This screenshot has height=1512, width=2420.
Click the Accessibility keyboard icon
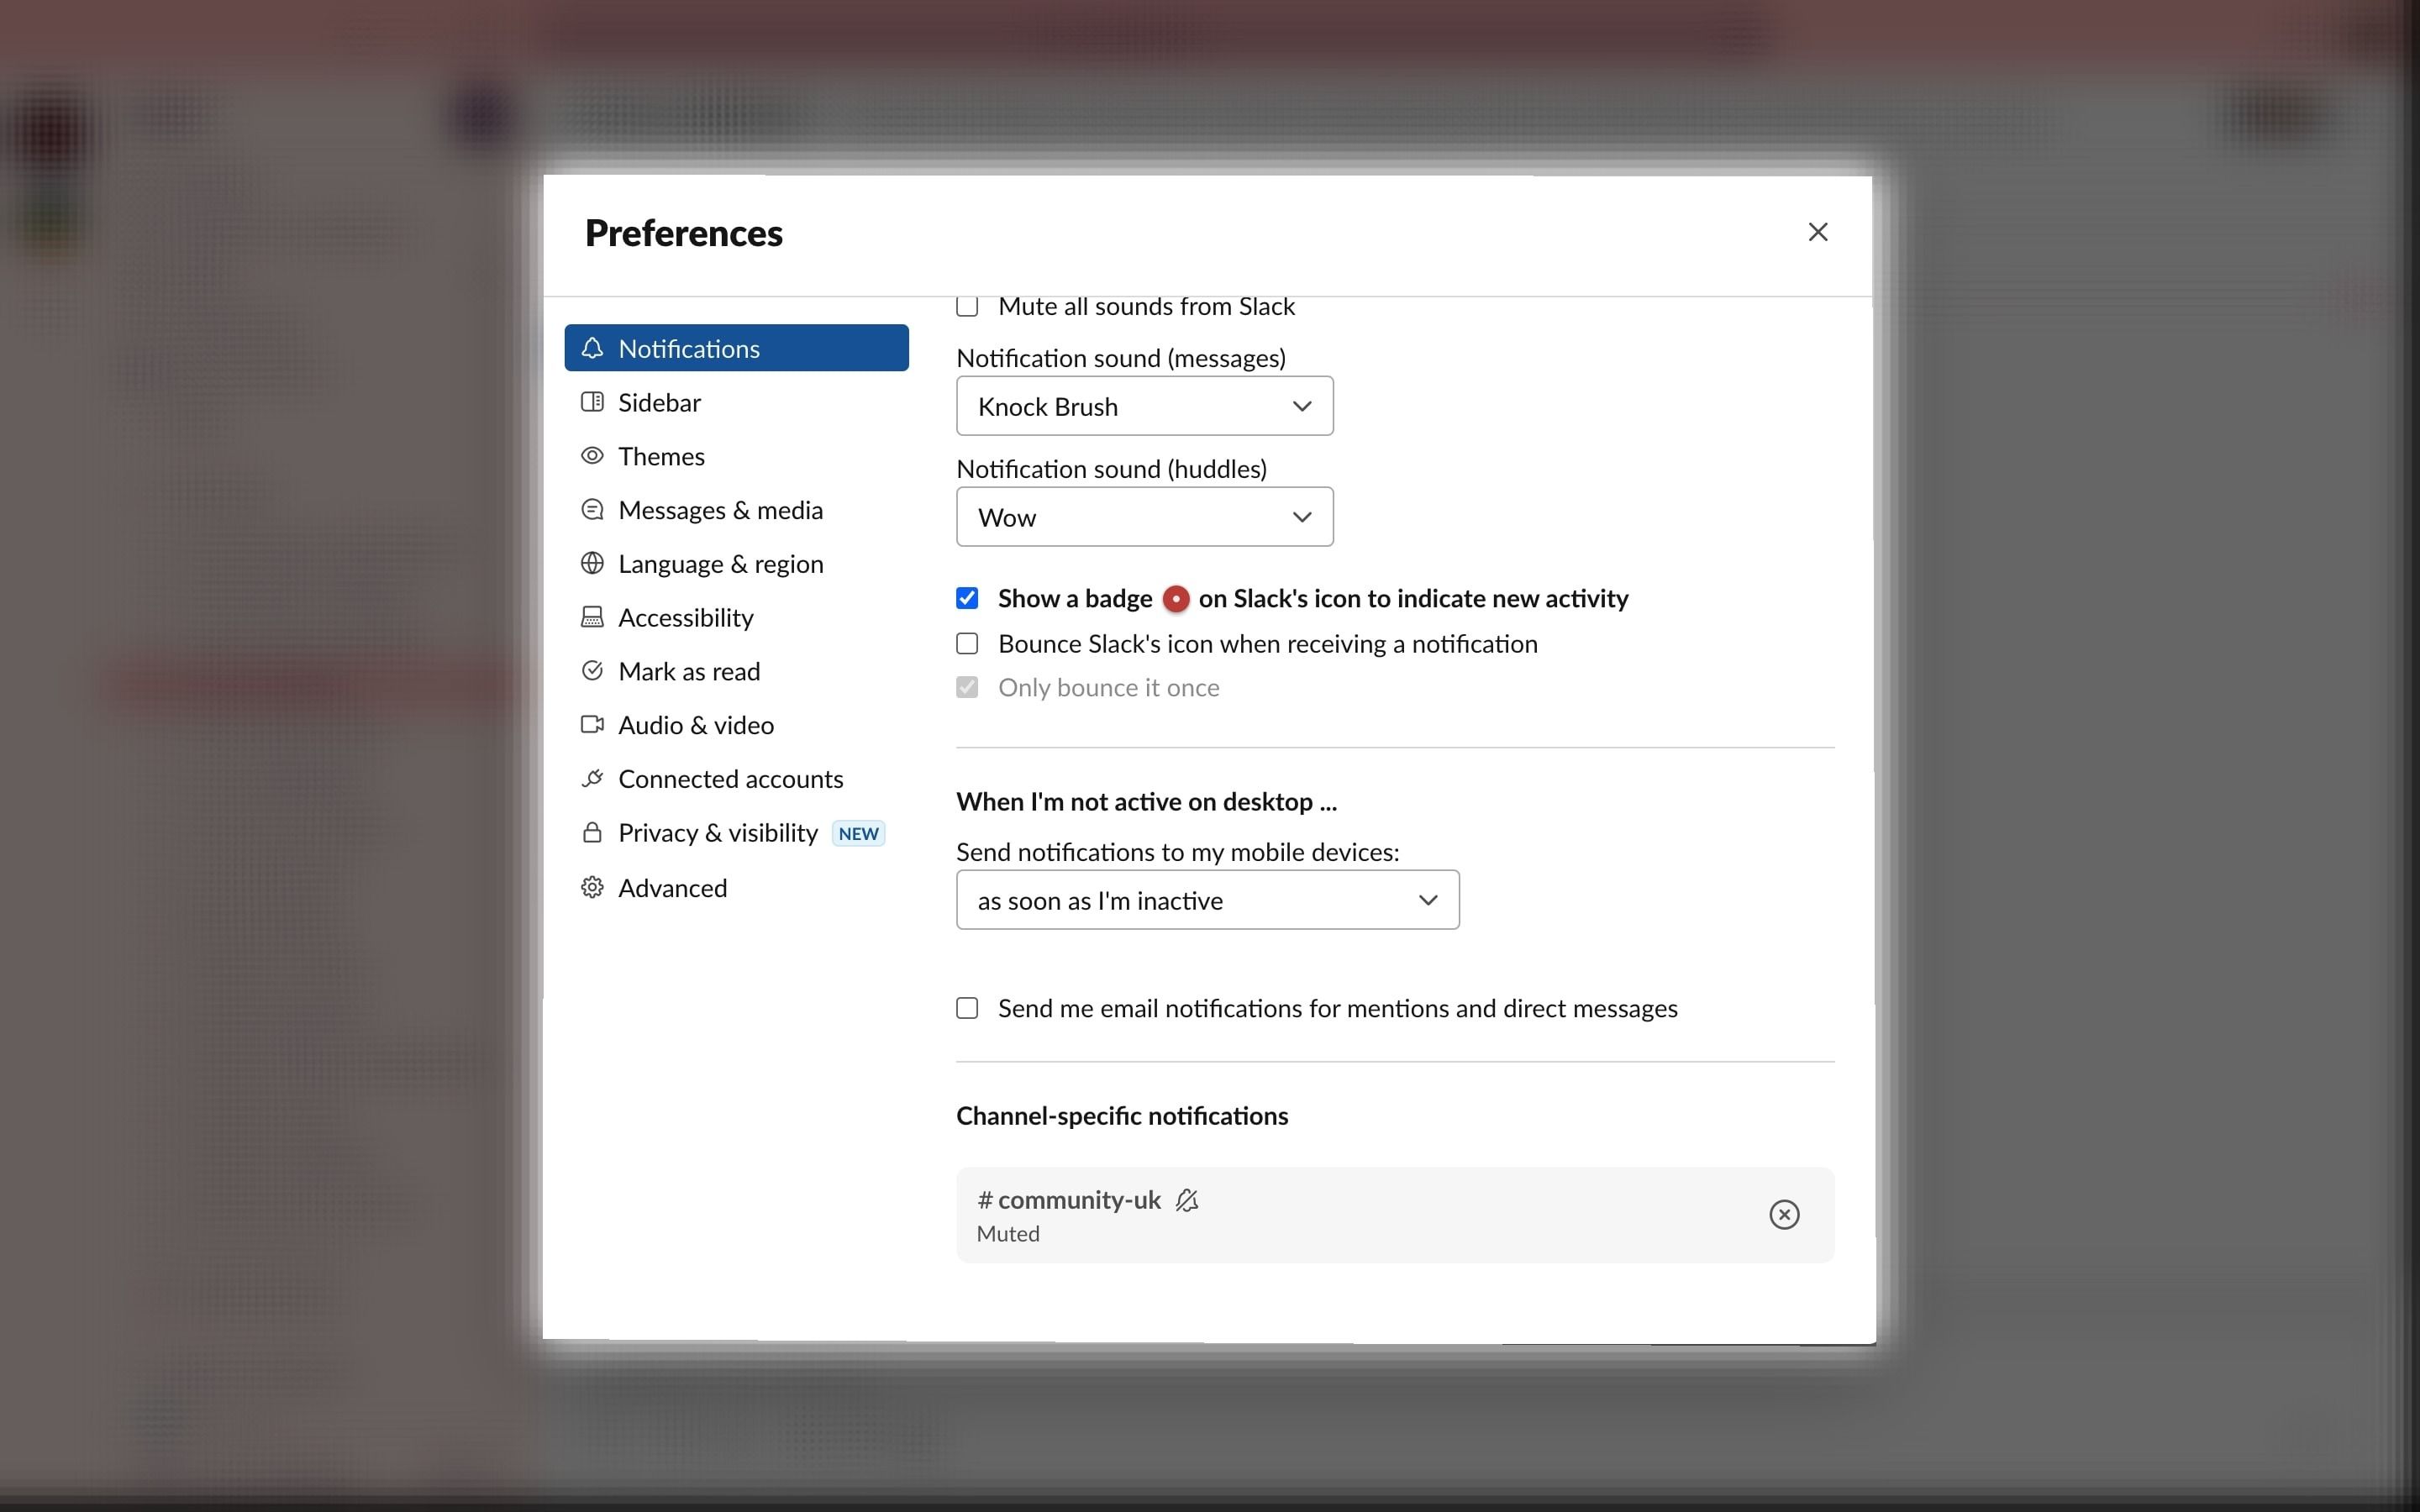(592, 617)
